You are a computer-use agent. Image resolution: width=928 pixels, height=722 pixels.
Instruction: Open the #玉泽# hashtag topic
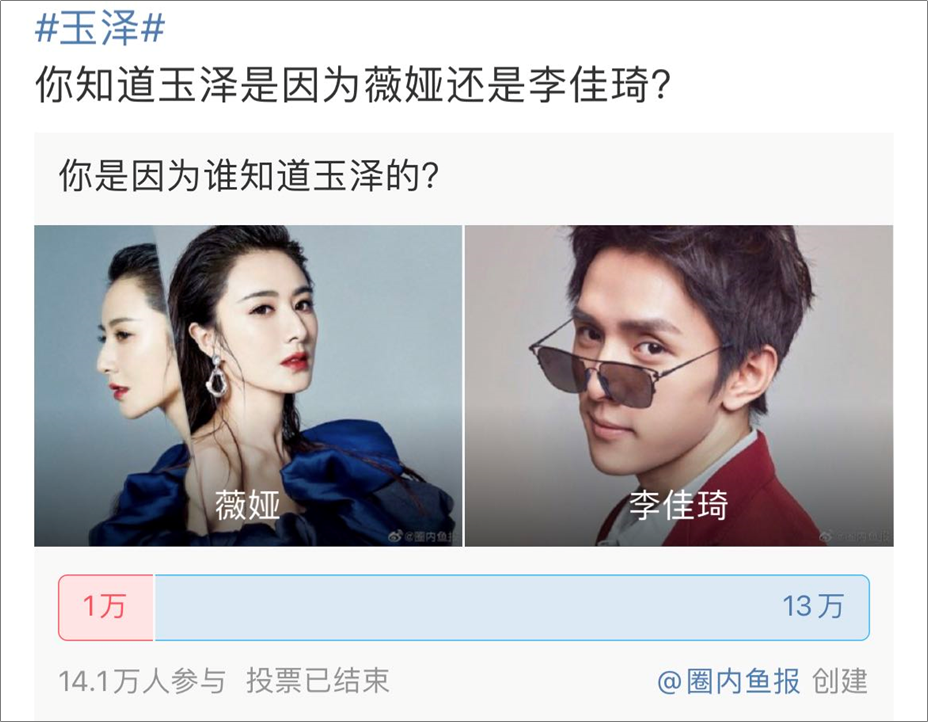click(99, 28)
